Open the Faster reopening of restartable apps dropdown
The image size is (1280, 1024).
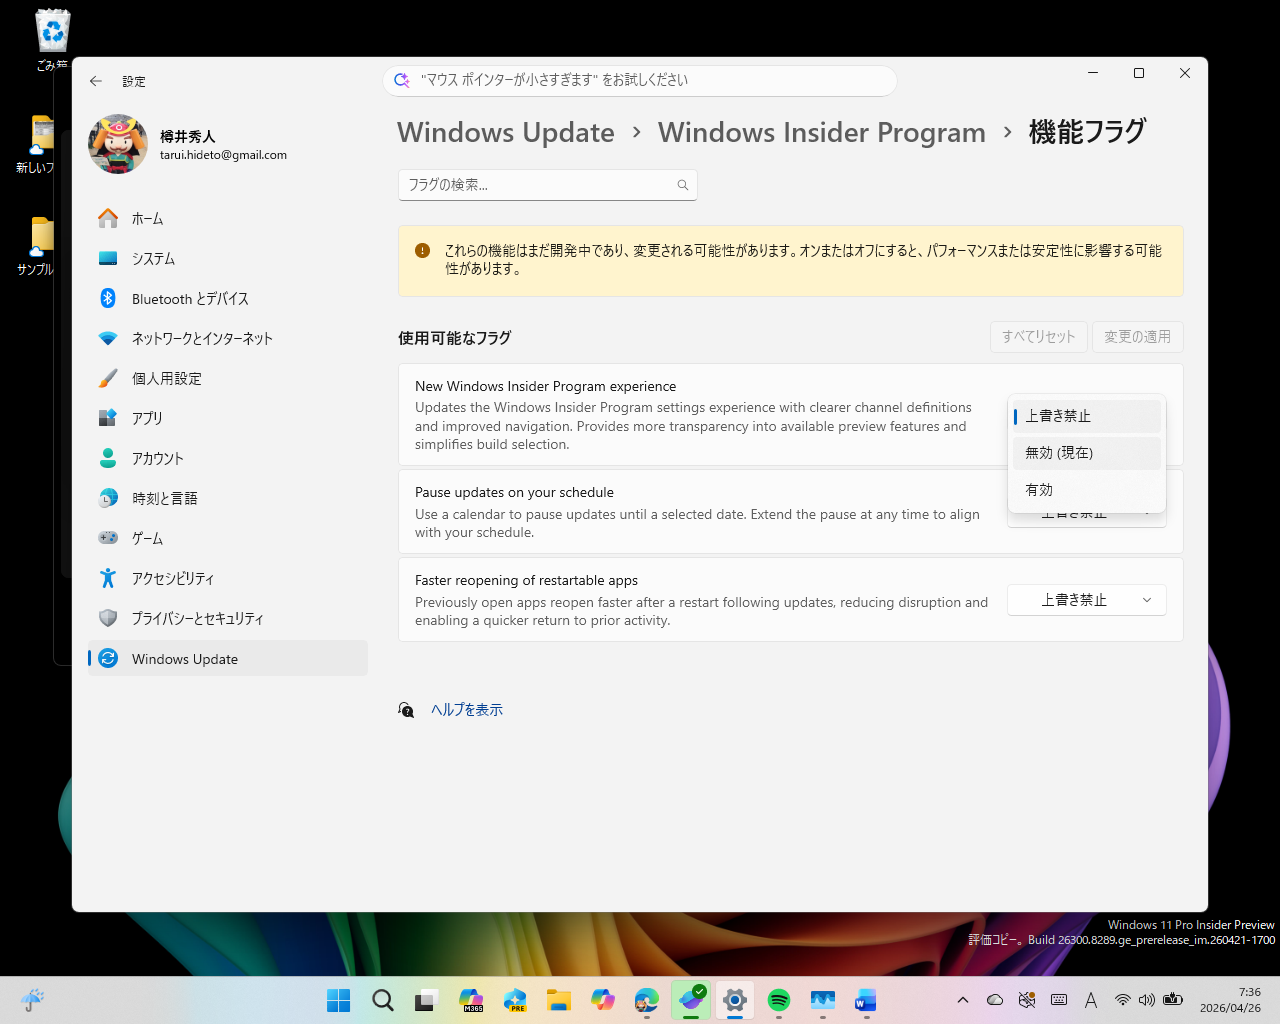pos(1086,599)
